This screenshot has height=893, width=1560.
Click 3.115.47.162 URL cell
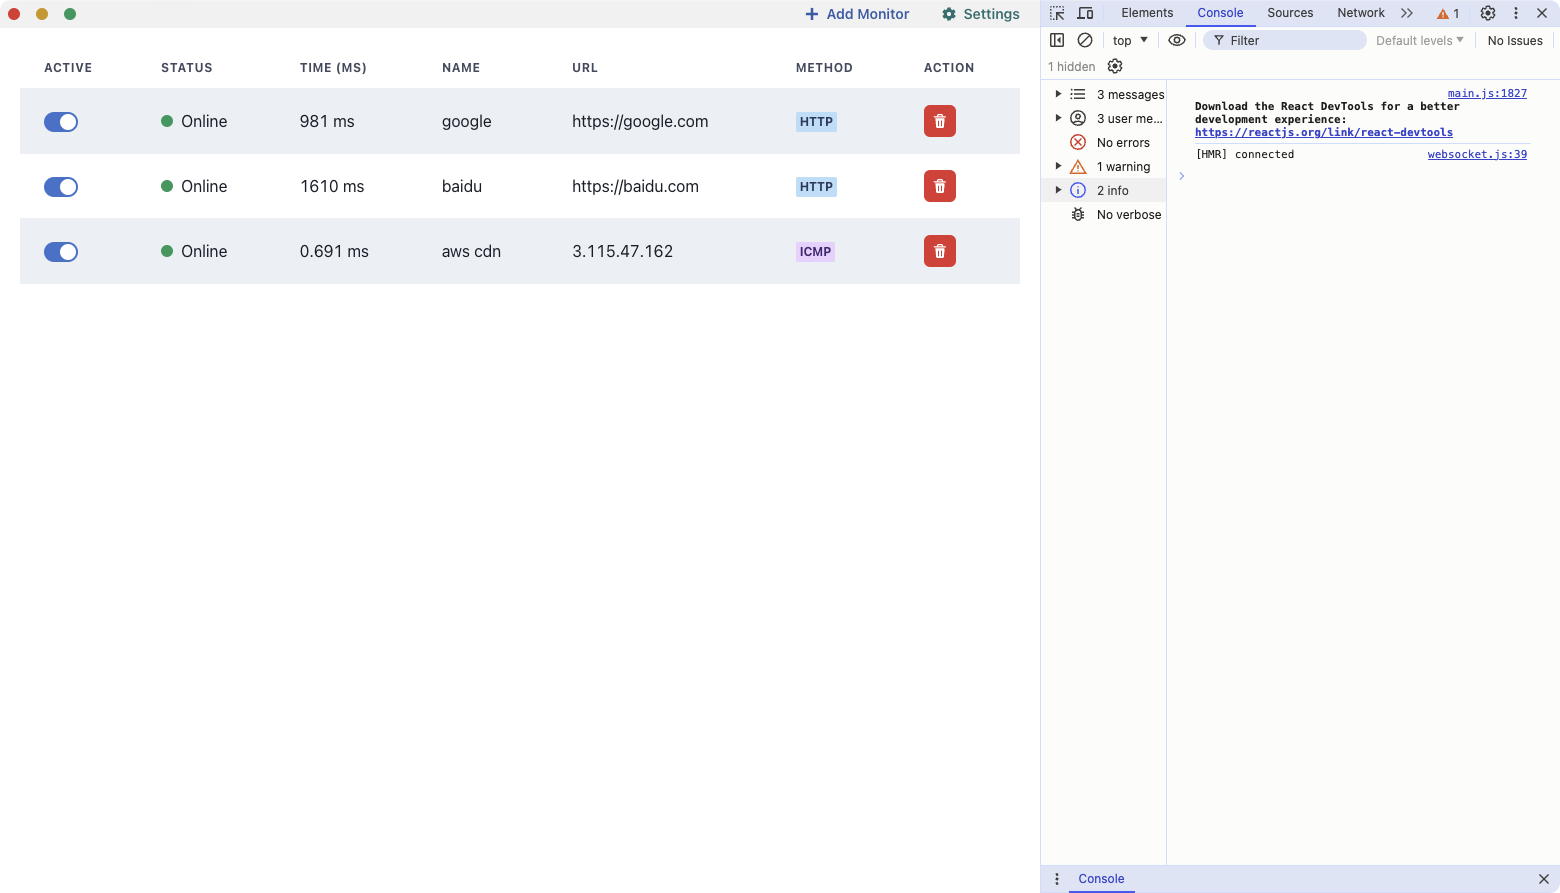(x=622, y=251)
